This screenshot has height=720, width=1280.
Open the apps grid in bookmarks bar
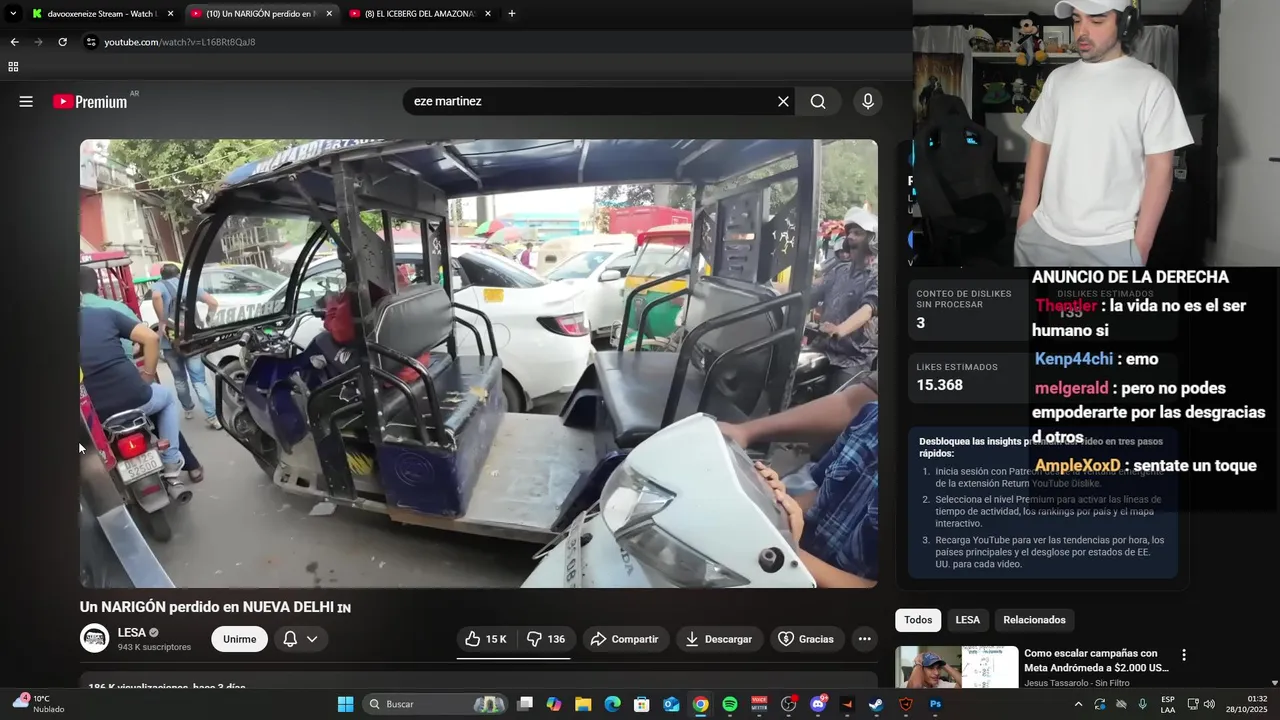coord(13,67)
